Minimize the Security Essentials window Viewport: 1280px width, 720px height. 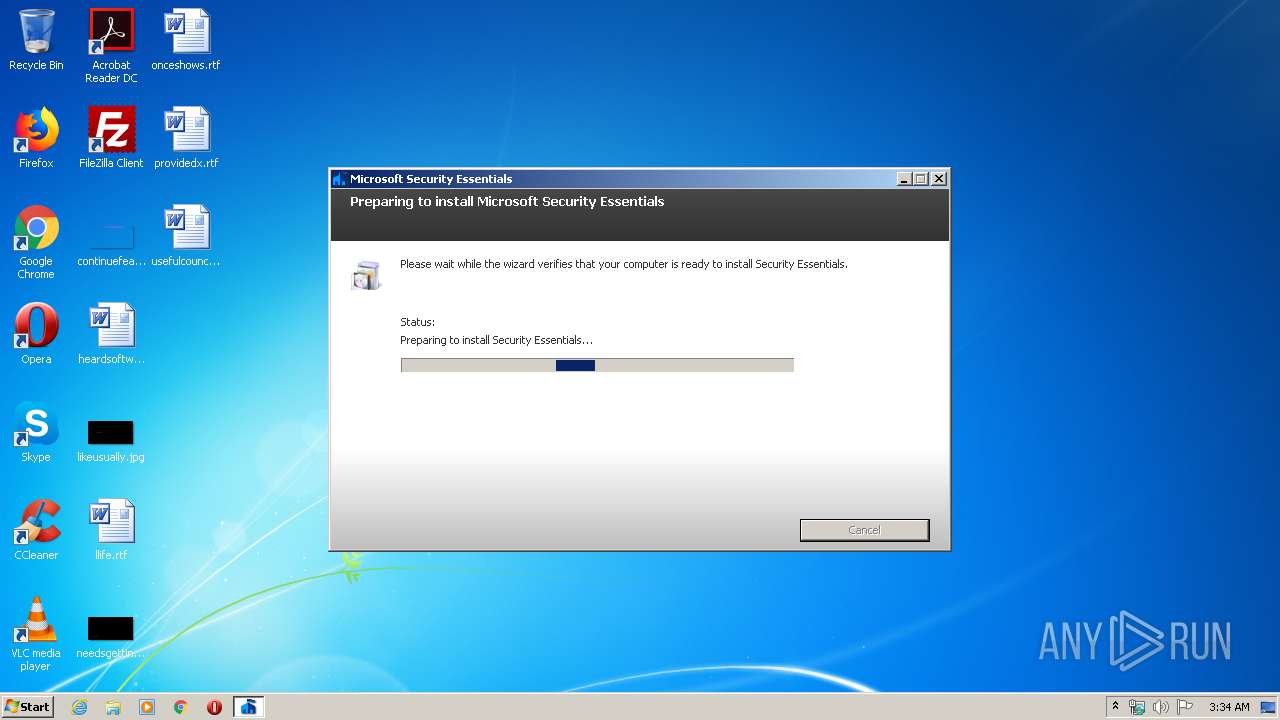[x=904, y=179]
